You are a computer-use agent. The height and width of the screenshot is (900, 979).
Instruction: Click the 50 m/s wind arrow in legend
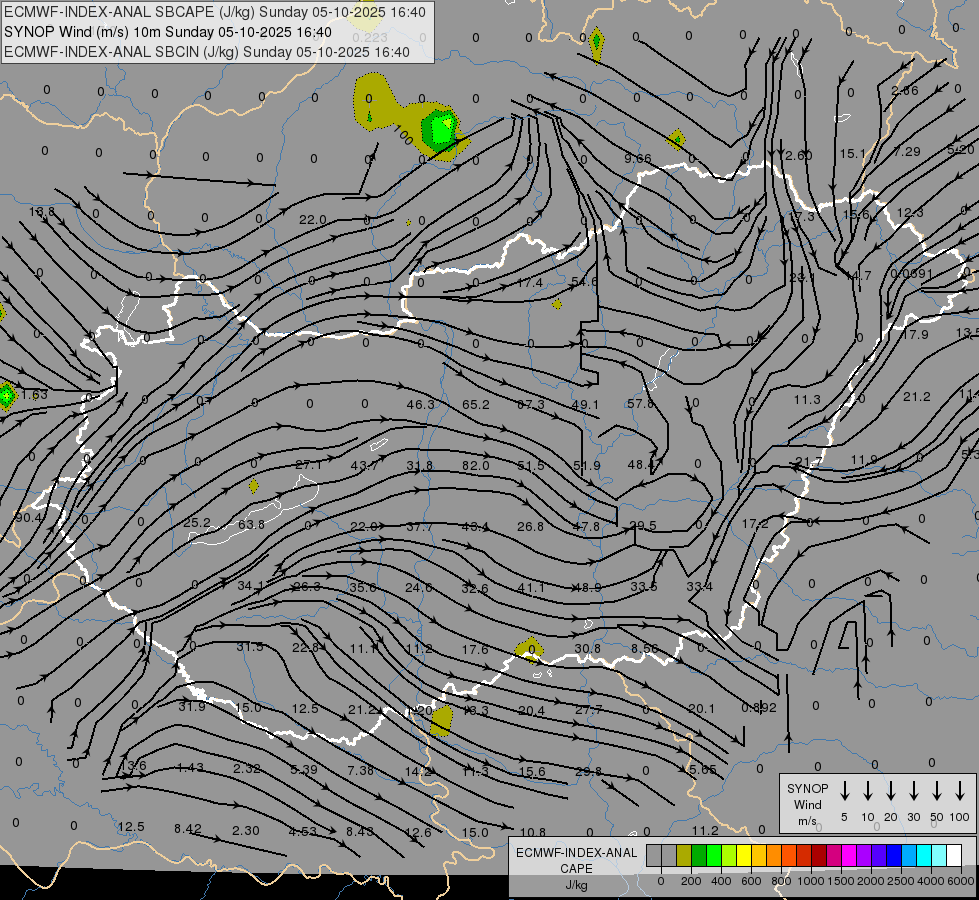tap(937, 791)
